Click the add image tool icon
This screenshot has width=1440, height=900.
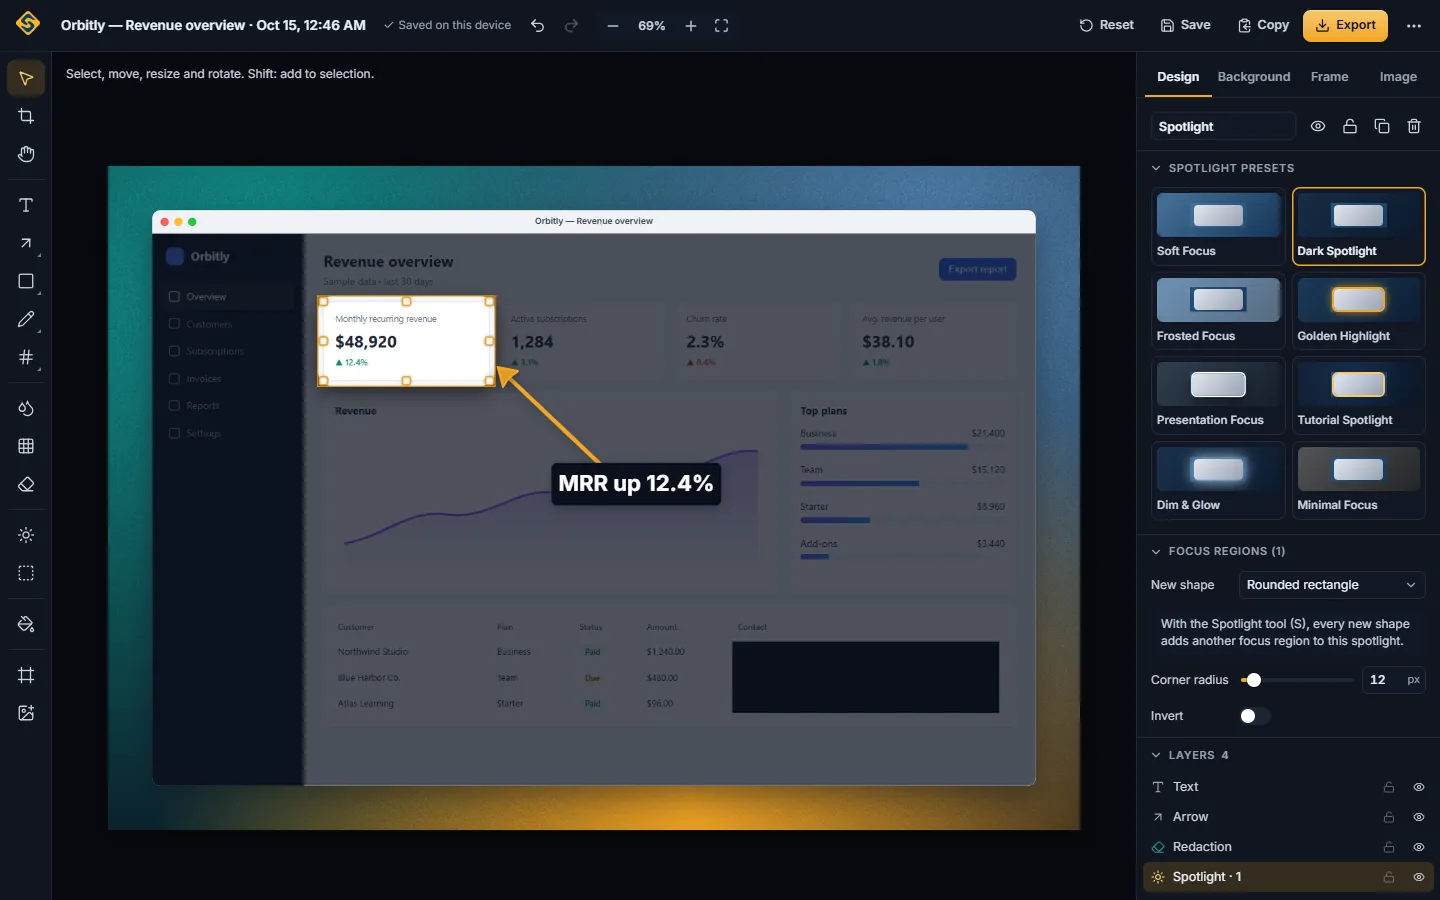click(26, 713)
